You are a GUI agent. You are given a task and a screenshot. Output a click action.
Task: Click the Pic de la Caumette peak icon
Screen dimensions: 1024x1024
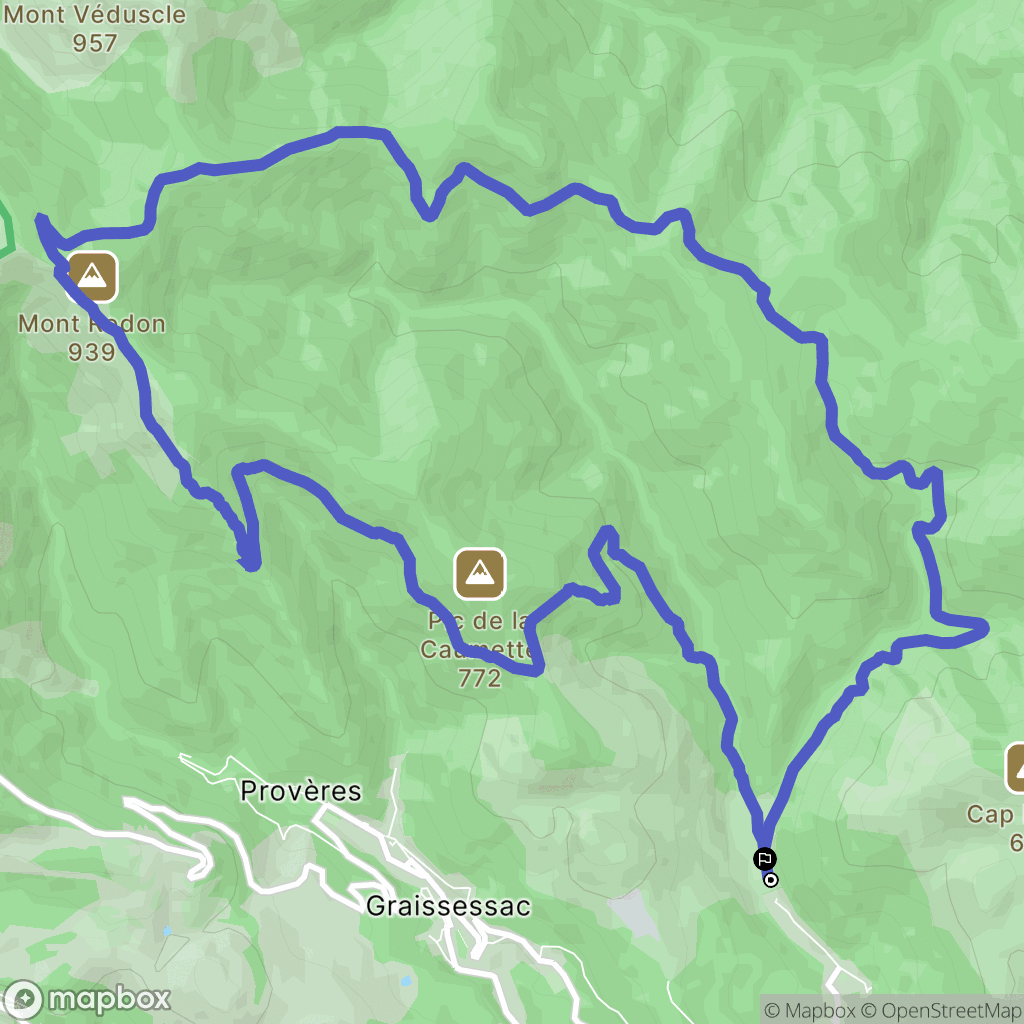coord(480,574)
